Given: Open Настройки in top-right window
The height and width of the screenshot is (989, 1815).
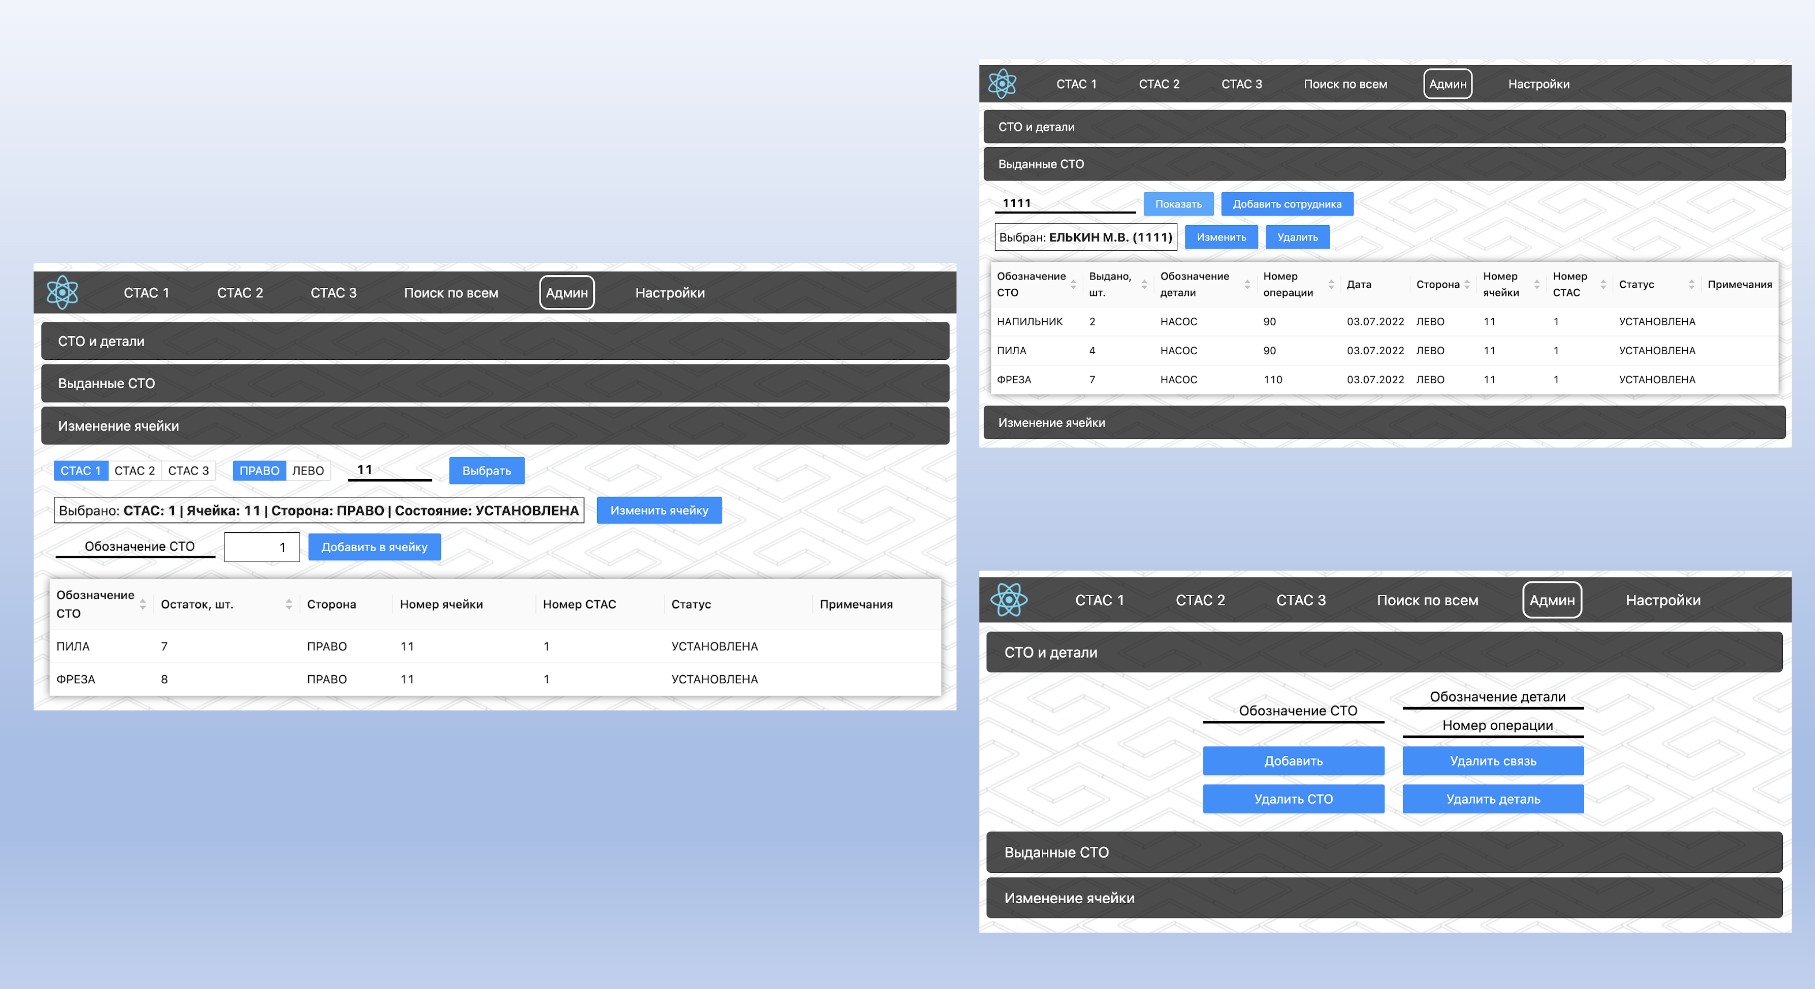Looking at the screenshot, I should (1539, 84).
